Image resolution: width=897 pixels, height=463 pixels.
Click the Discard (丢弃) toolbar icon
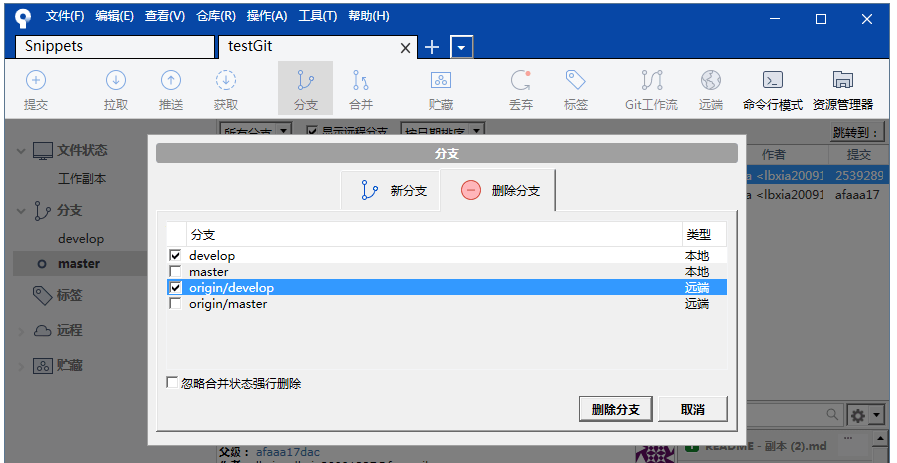point(521,80)
